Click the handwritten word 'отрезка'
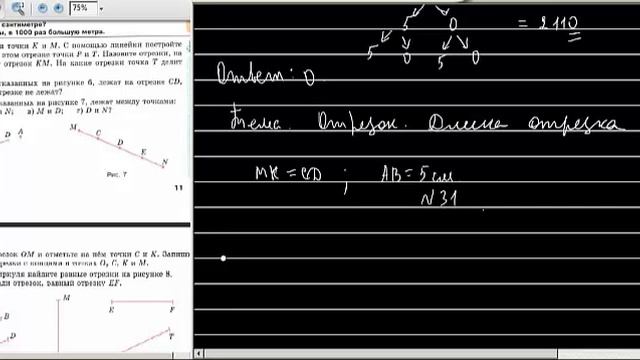Screen dimensions: 640x360 [576, 124]
